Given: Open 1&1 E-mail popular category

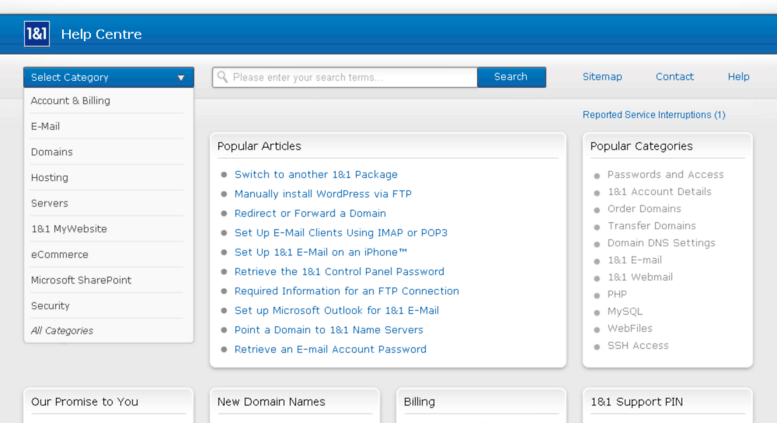Looking at the screenshot, I should 635,260.
